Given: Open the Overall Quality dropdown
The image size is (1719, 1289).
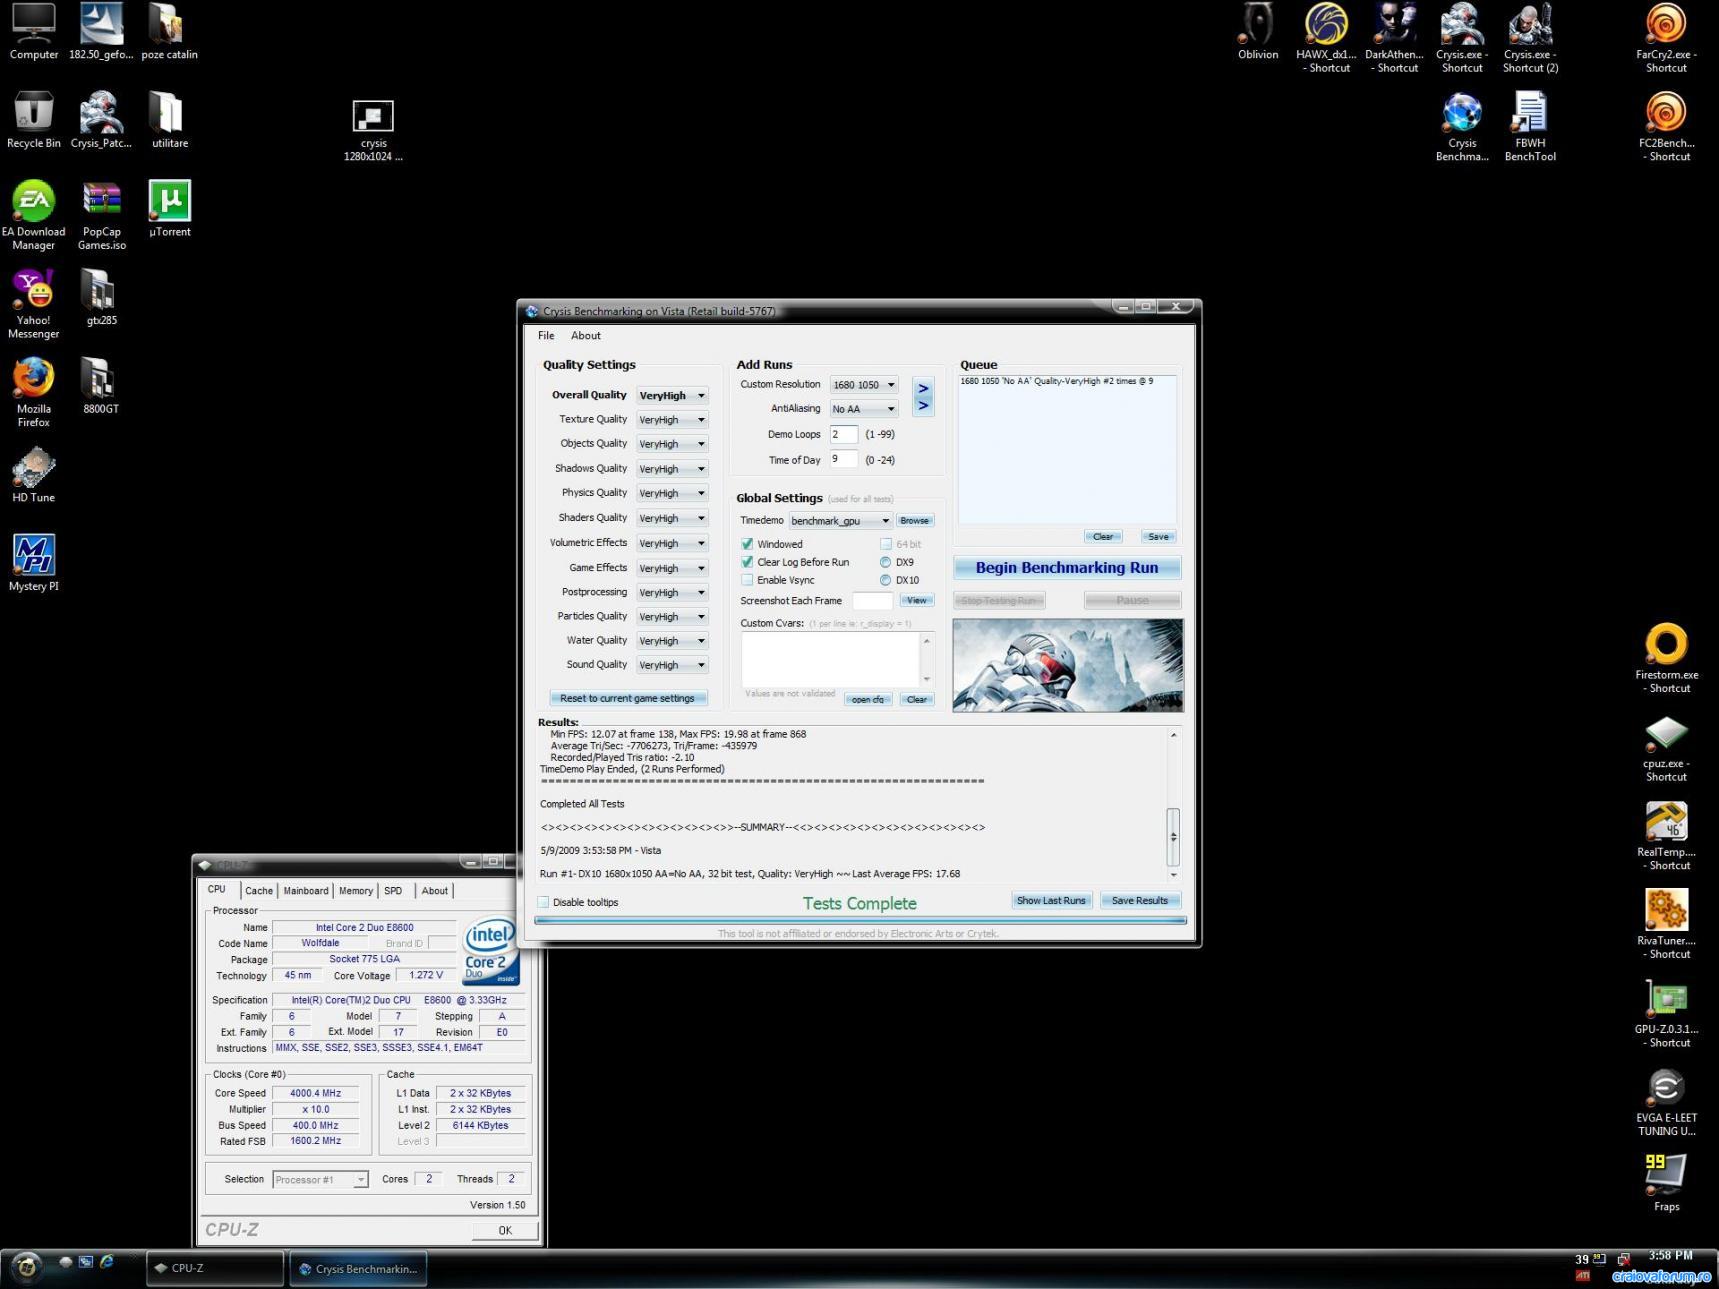Looking at the screenshot, I should [x=672, y=396].
